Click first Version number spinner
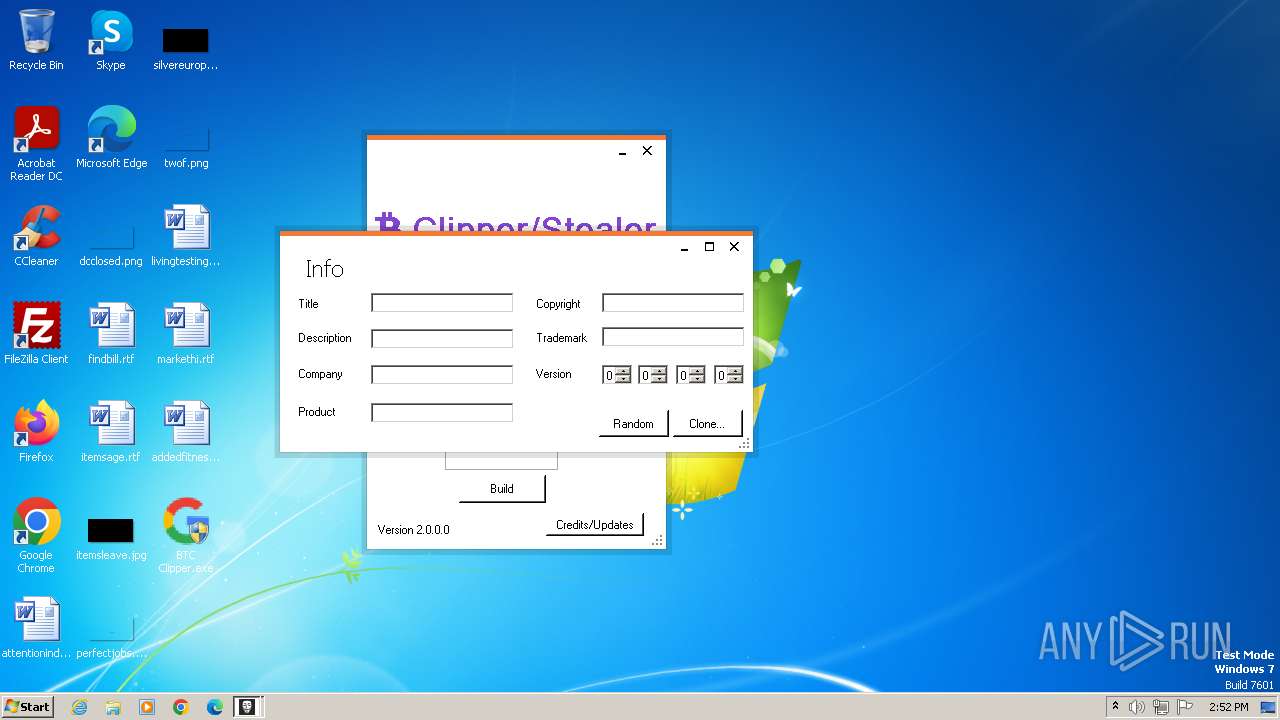This screenshot has width=1280, height=720. point(617,375)
